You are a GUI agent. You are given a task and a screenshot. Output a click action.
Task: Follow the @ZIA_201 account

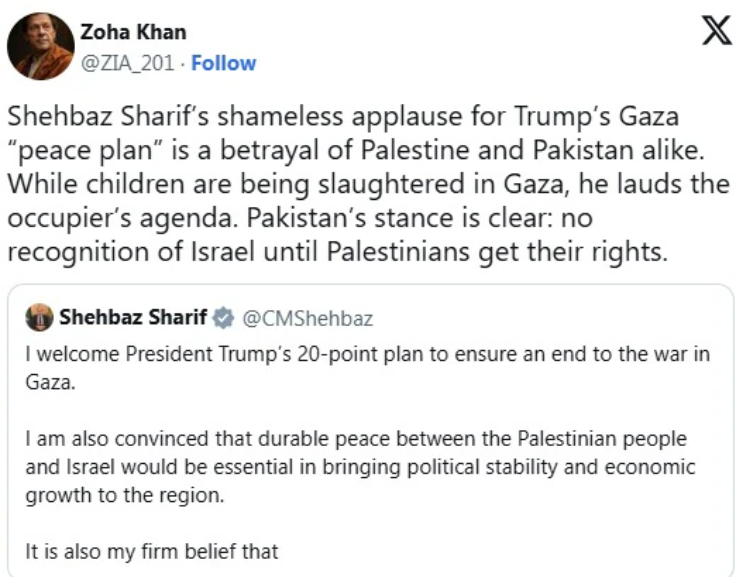coord(223,63)
